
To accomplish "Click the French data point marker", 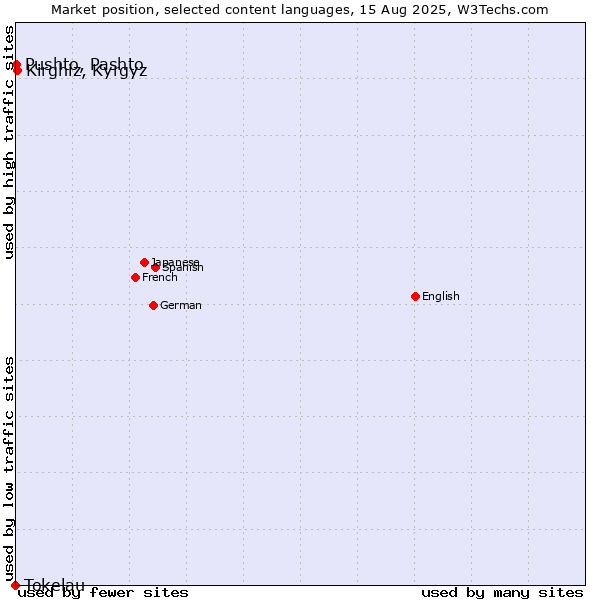I will click(135, 277).
